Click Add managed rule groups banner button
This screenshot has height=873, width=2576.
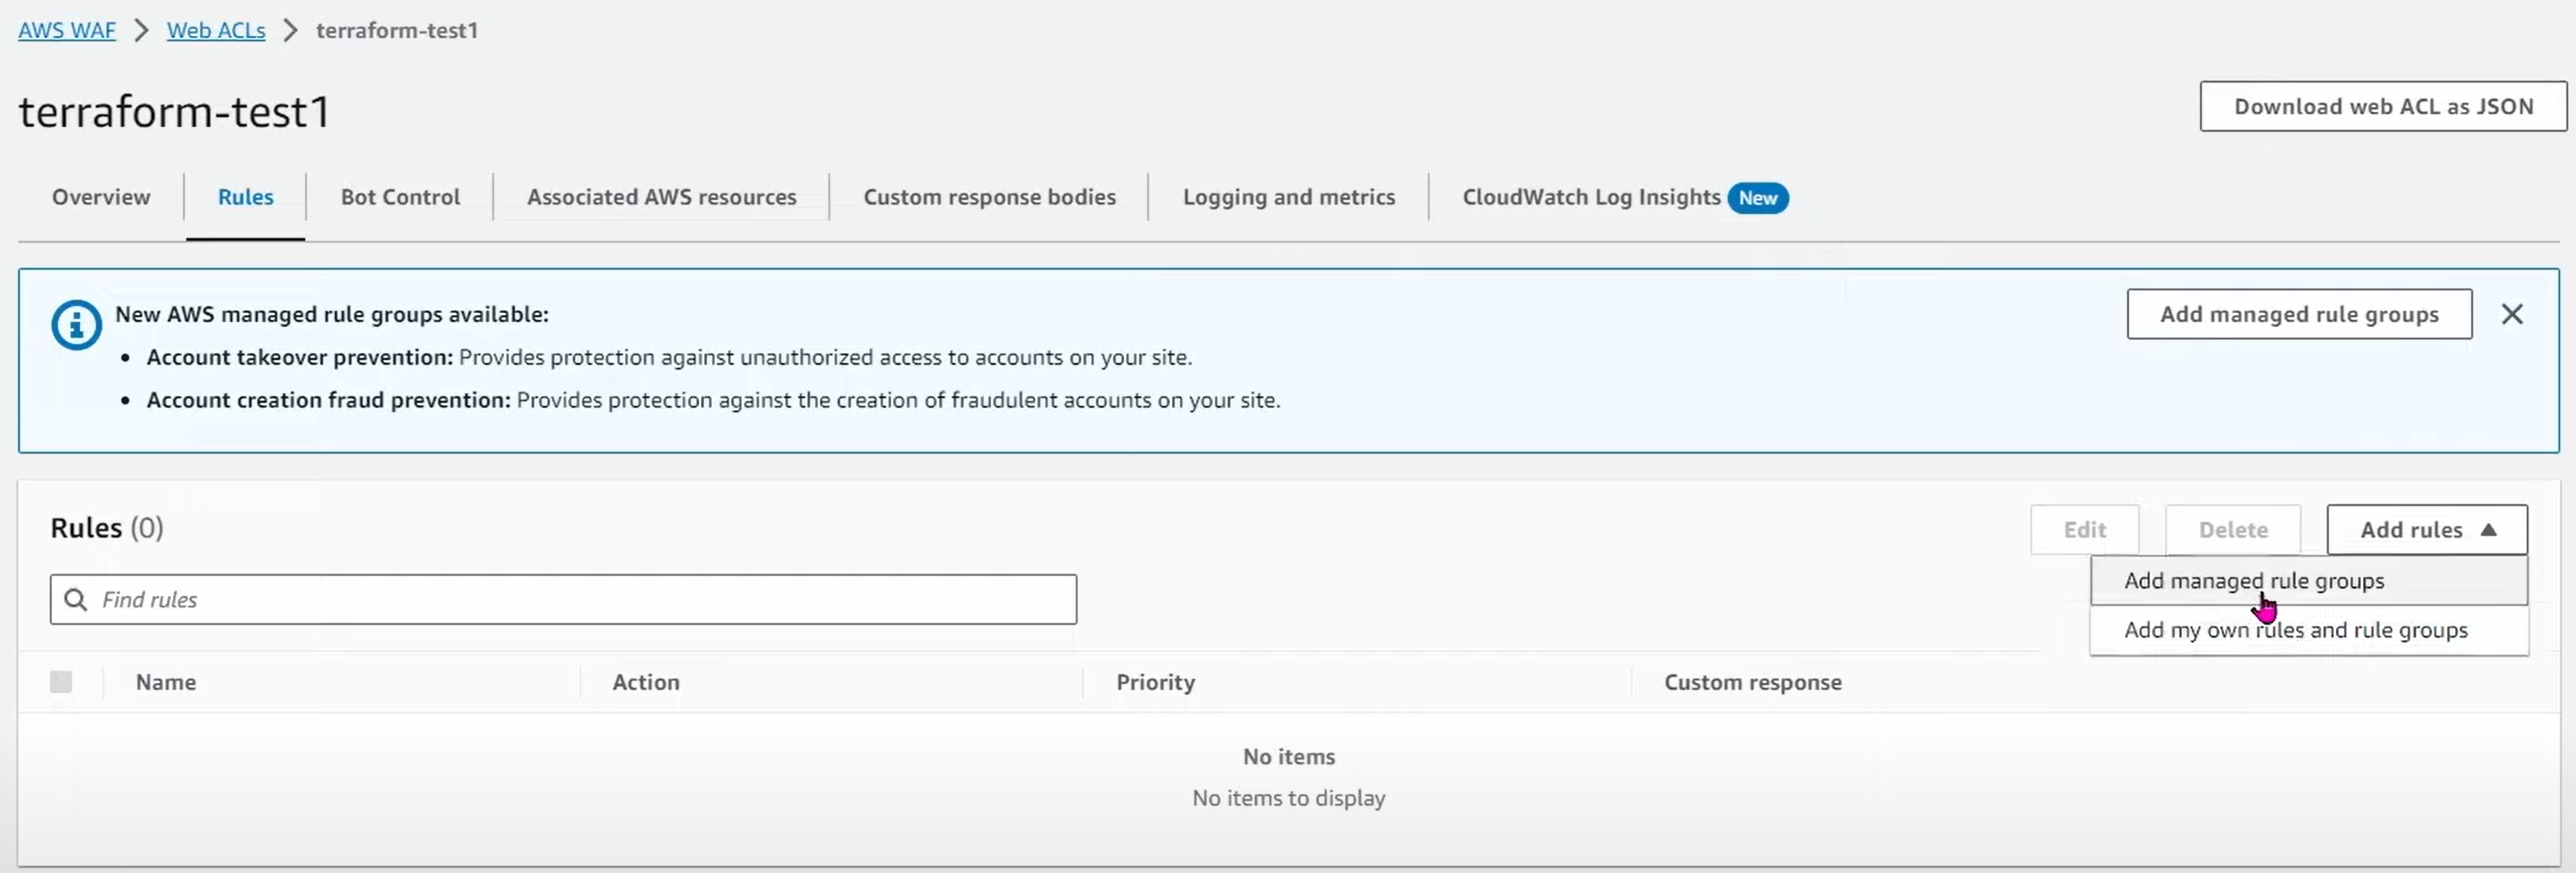pyautogui.click(x=2299, y=314)
